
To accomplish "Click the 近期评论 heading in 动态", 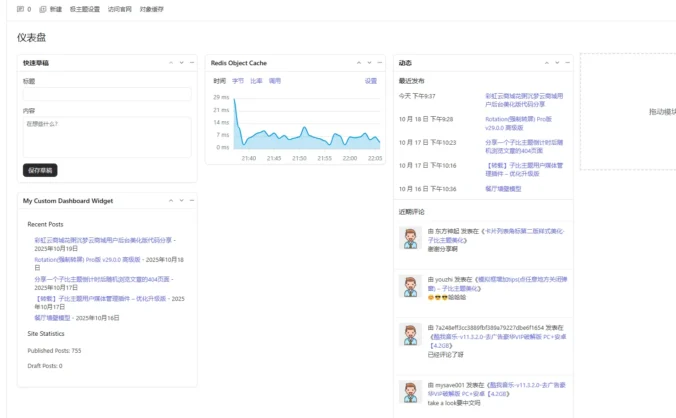I will [411, 212].
